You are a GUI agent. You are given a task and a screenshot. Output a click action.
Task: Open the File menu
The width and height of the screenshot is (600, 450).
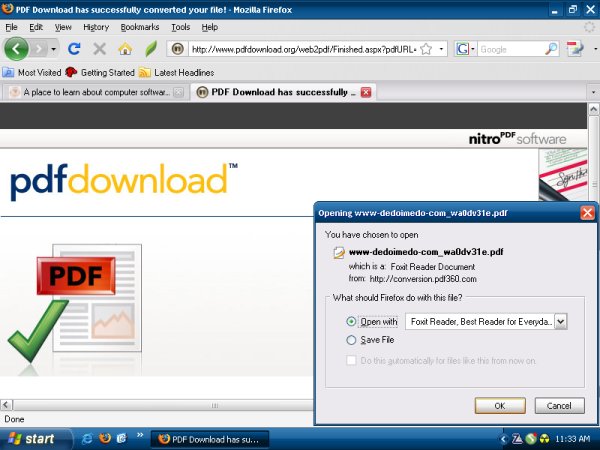pos(11,27)
